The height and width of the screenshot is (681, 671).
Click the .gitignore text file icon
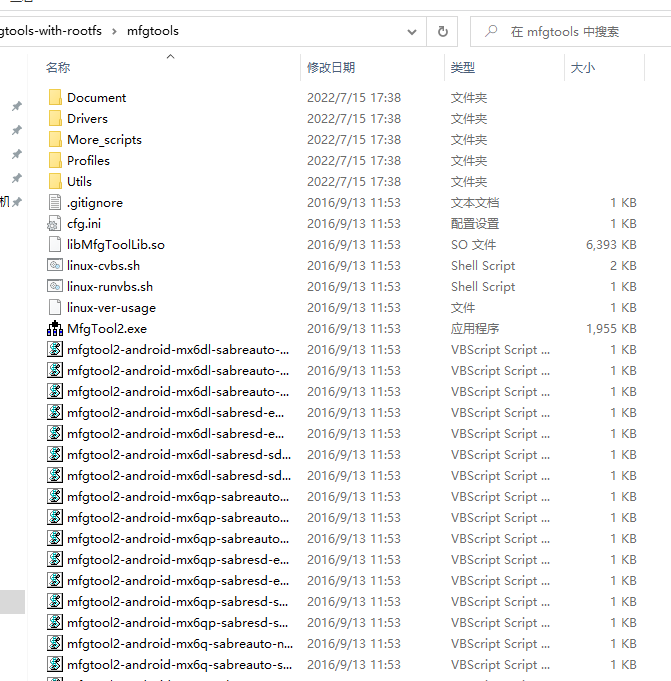click(x=55, y=202)
